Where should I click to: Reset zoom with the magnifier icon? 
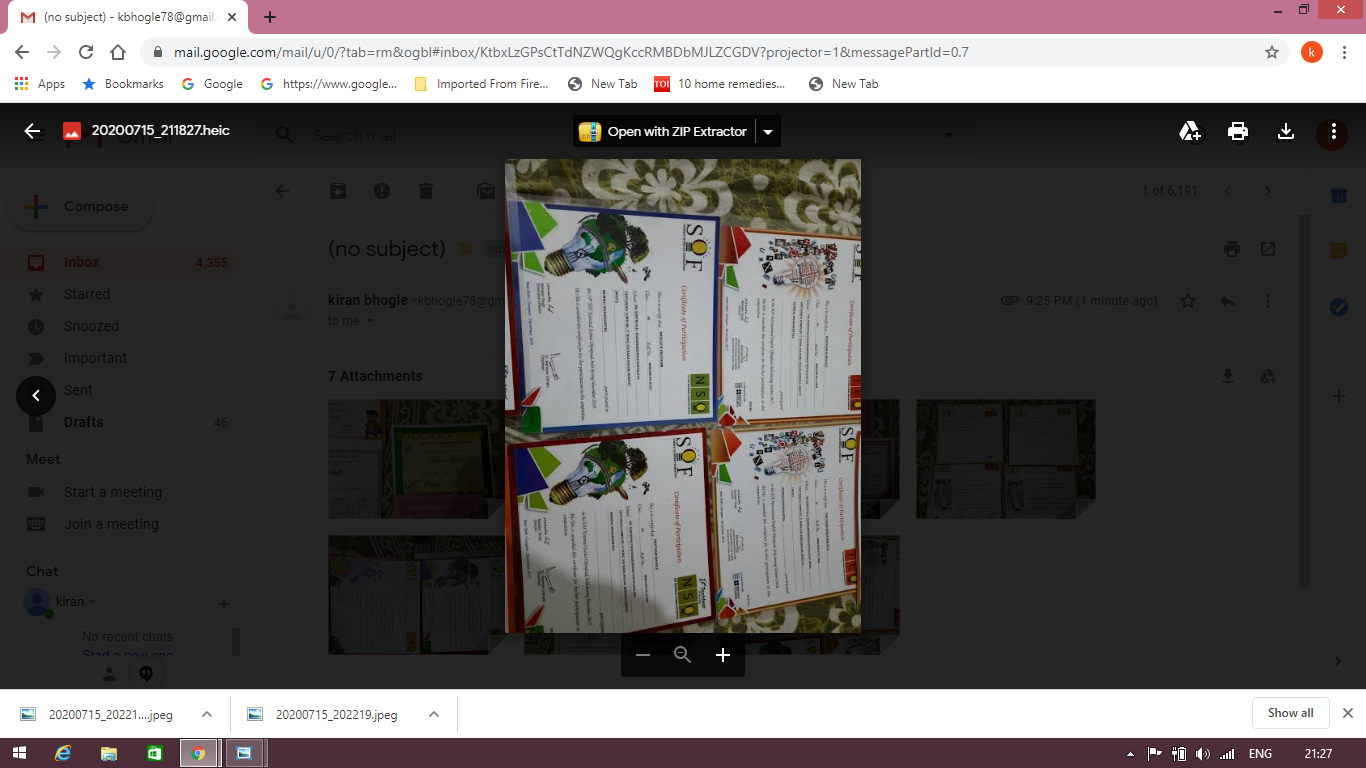(x=683, y=655)
